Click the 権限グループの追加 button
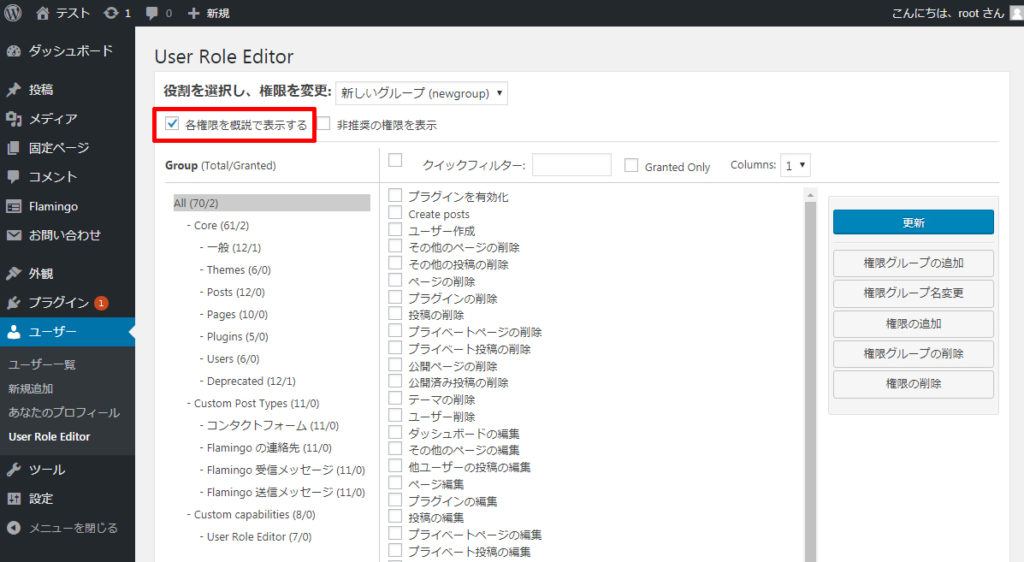1024x562 pixels. point(913,263)
